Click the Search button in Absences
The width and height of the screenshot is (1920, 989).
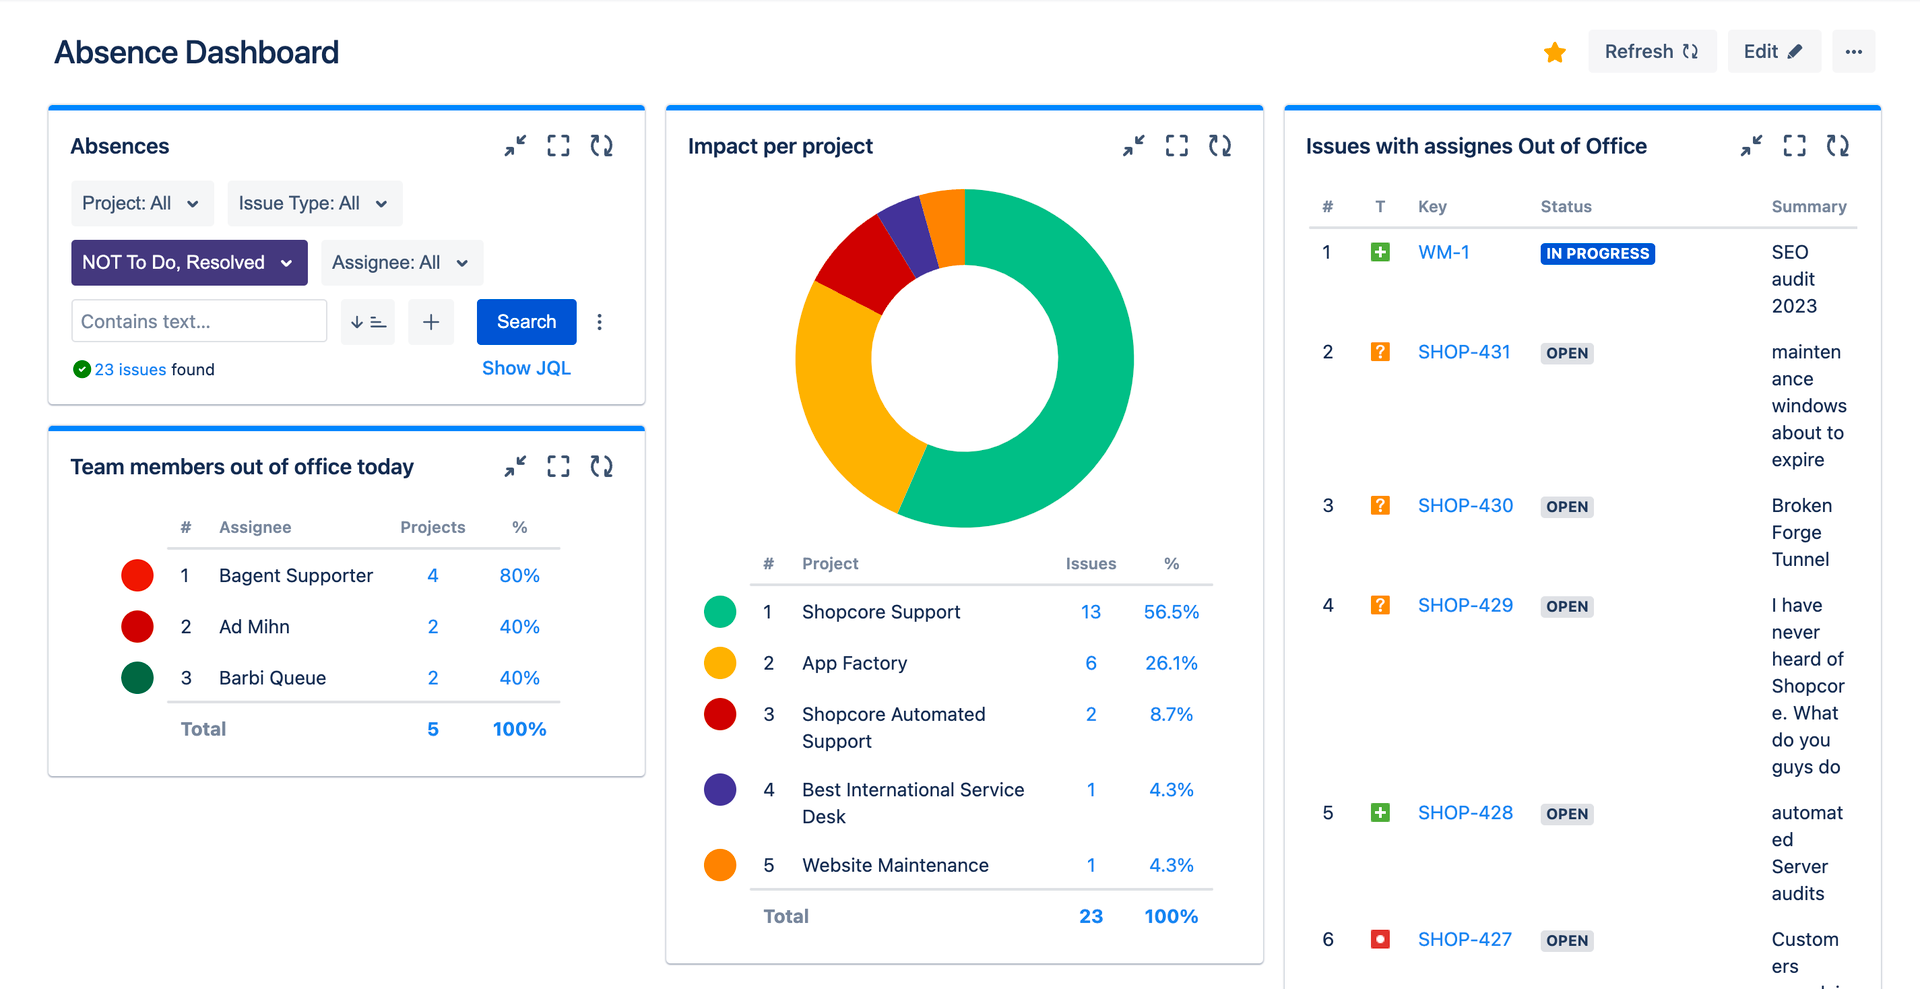[526, 321]
